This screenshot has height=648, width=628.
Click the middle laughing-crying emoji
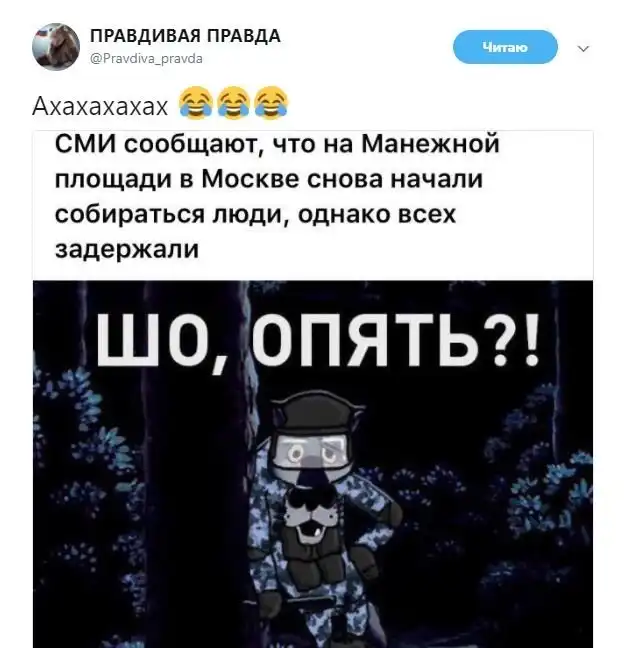(233, 103)
